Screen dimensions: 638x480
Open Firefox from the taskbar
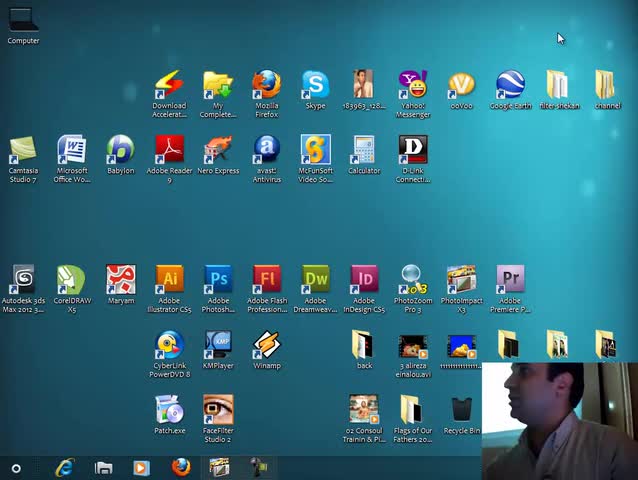pyautogui.click(x=181, y=467)
